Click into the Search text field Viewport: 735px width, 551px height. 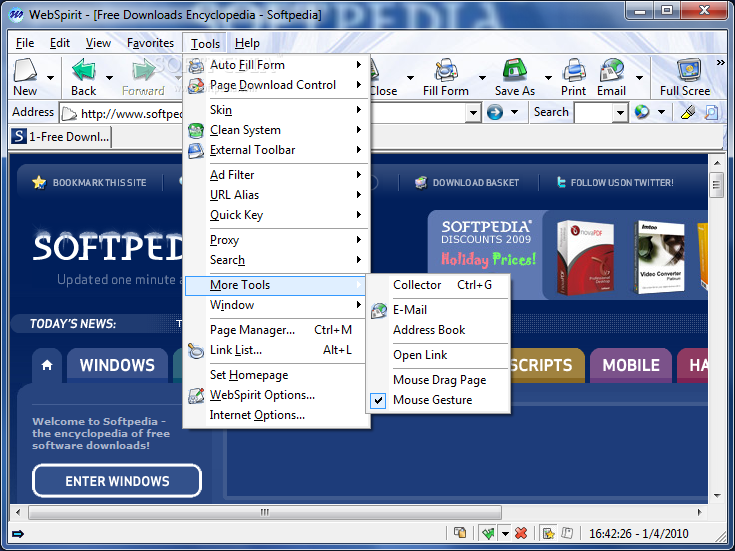click(x=594, y=113)
